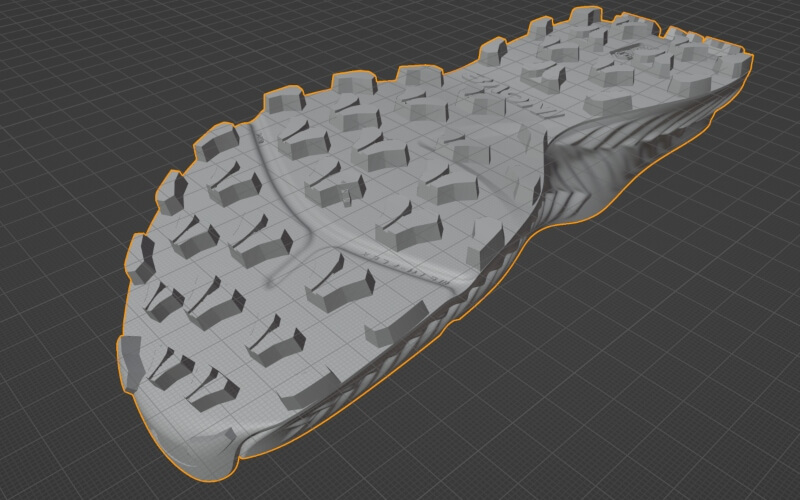This screenshot has height=500, width=800.
Task: Click the protruding lug on the far-left sole edge
Action: coord(130,362)
